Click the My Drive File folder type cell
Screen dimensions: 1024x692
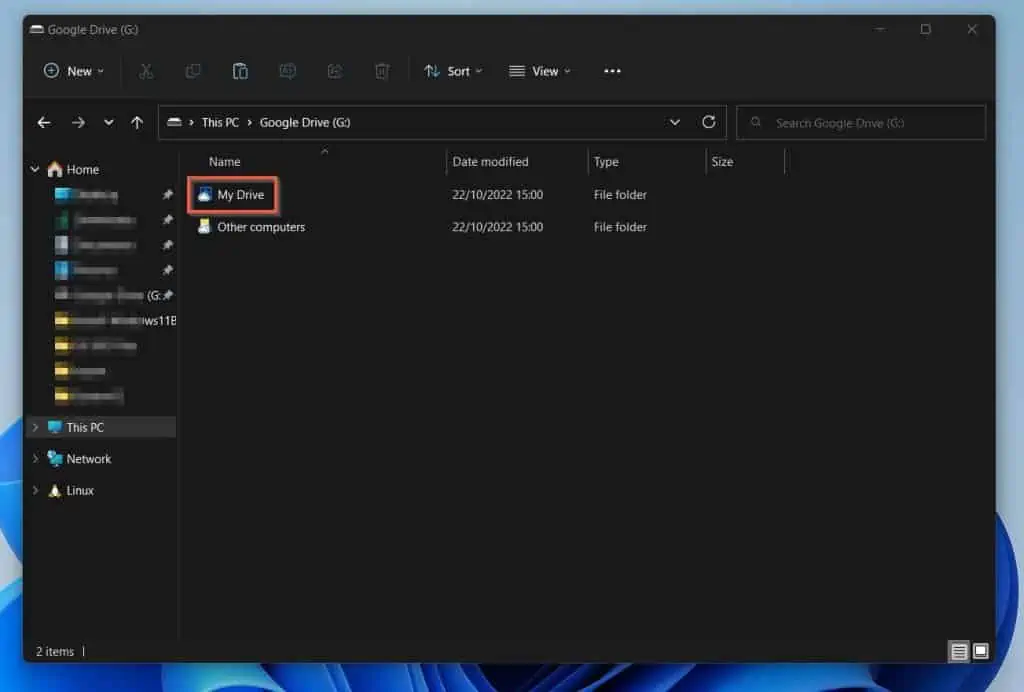[620, 195]
